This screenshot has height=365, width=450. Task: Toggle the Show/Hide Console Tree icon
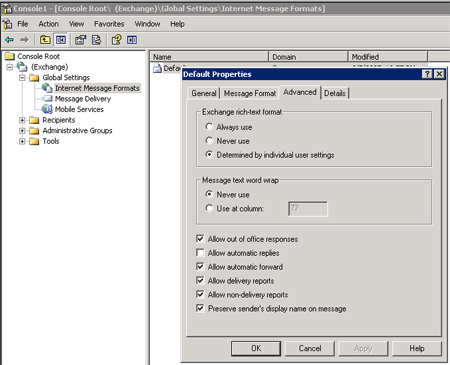click(x=61, y=40)
